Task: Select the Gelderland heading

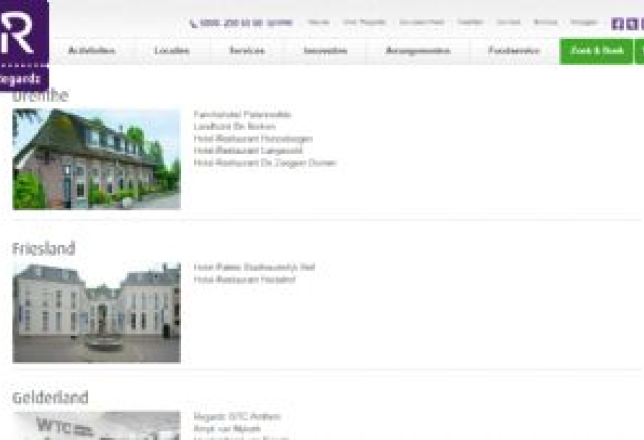Action: (51, 398)
